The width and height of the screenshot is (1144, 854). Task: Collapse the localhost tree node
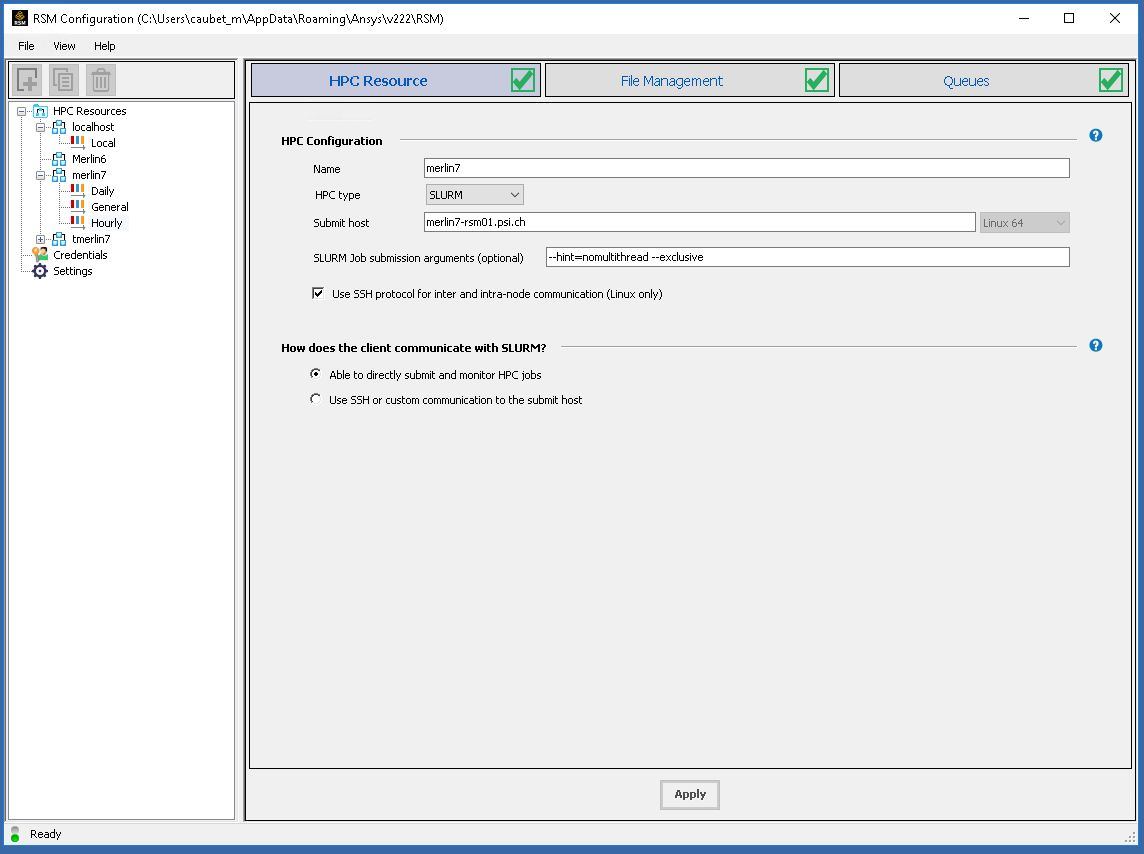(x=42, y=127)
